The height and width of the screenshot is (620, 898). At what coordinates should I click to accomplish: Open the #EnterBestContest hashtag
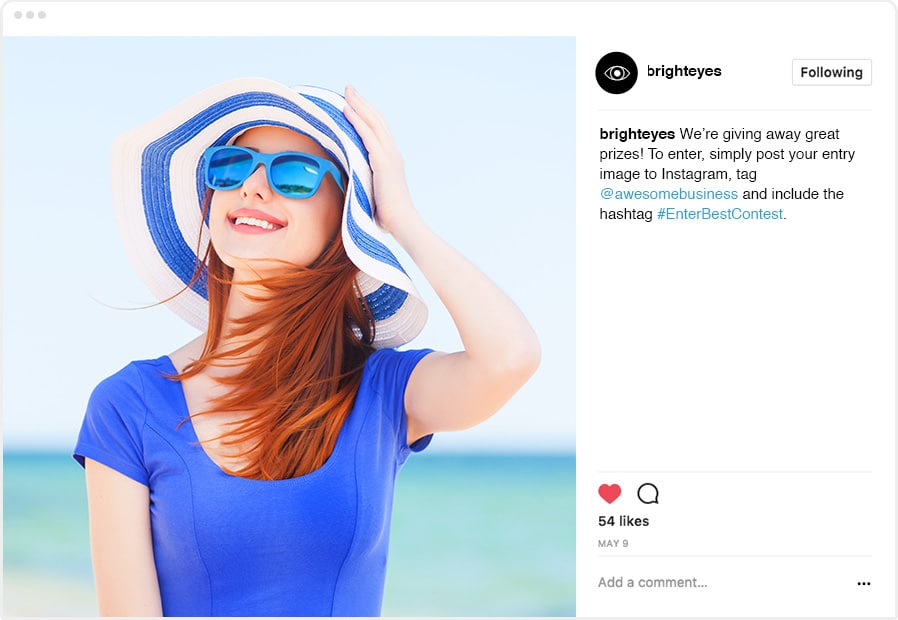(719, 214)
